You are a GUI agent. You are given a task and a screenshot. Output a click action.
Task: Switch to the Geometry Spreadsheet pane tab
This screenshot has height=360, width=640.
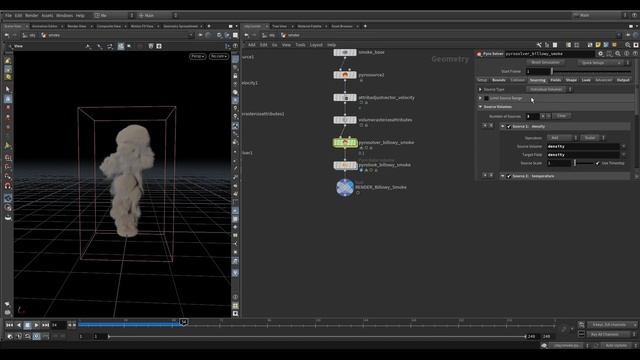click(x=180, y=26)
